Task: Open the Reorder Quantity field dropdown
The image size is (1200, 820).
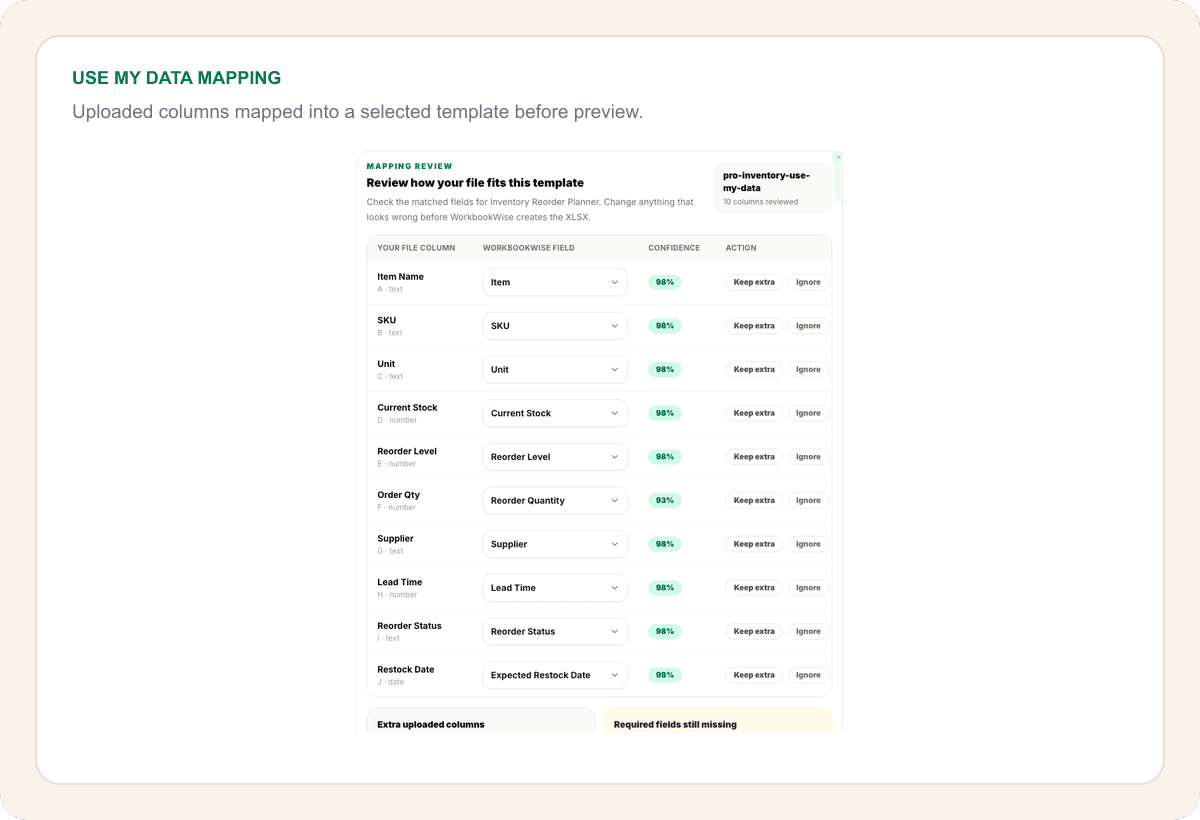Action: point(555,500)
